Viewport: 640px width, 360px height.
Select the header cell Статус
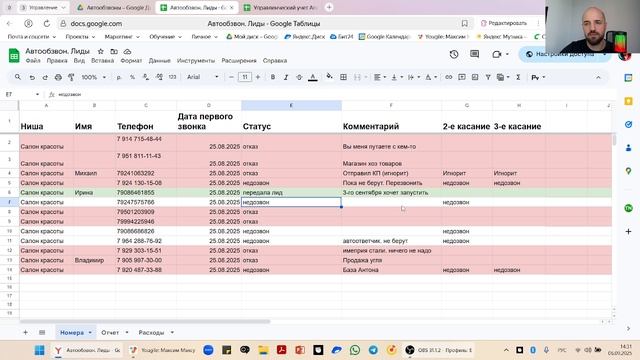(291, 122)
